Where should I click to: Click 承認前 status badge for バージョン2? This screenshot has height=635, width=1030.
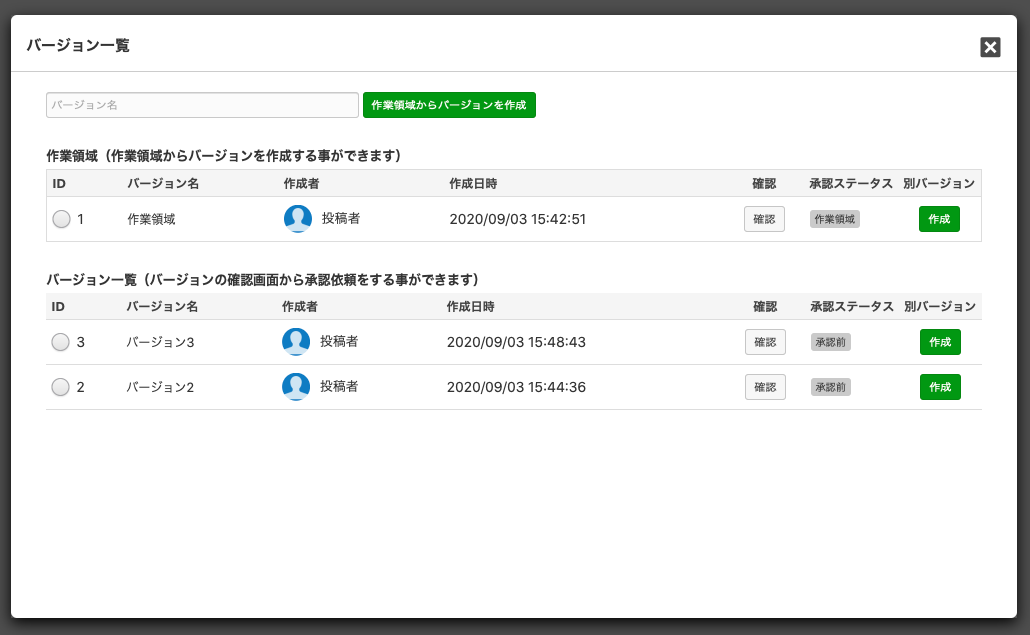(831, 387)
